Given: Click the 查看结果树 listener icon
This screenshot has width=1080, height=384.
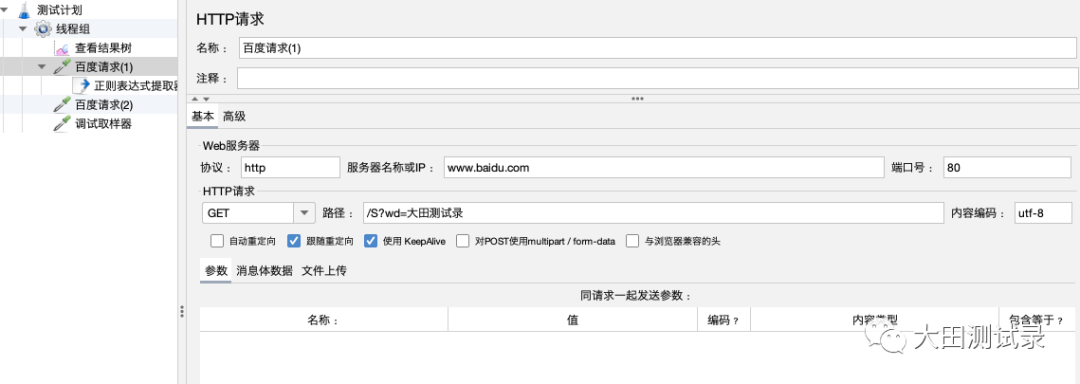Looking at the screenshot, I should click(x=63, y=48).
